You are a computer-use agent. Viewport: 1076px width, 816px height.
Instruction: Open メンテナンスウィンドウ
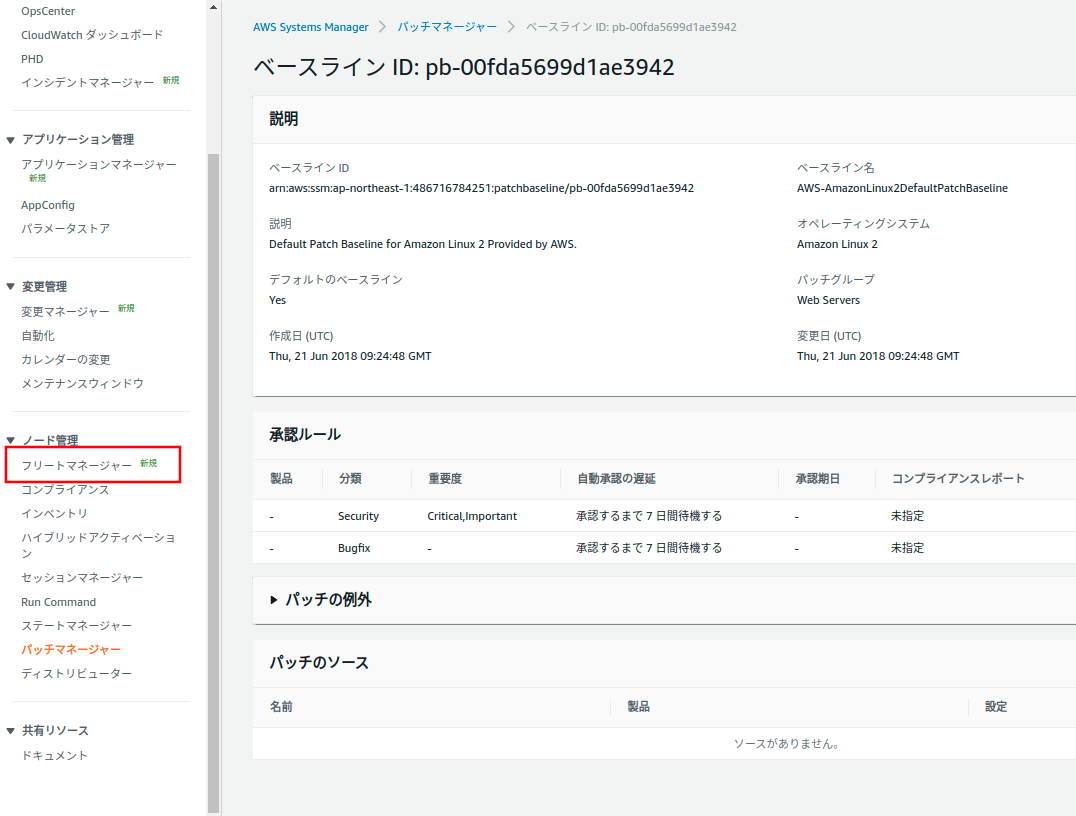pos(82,384)
